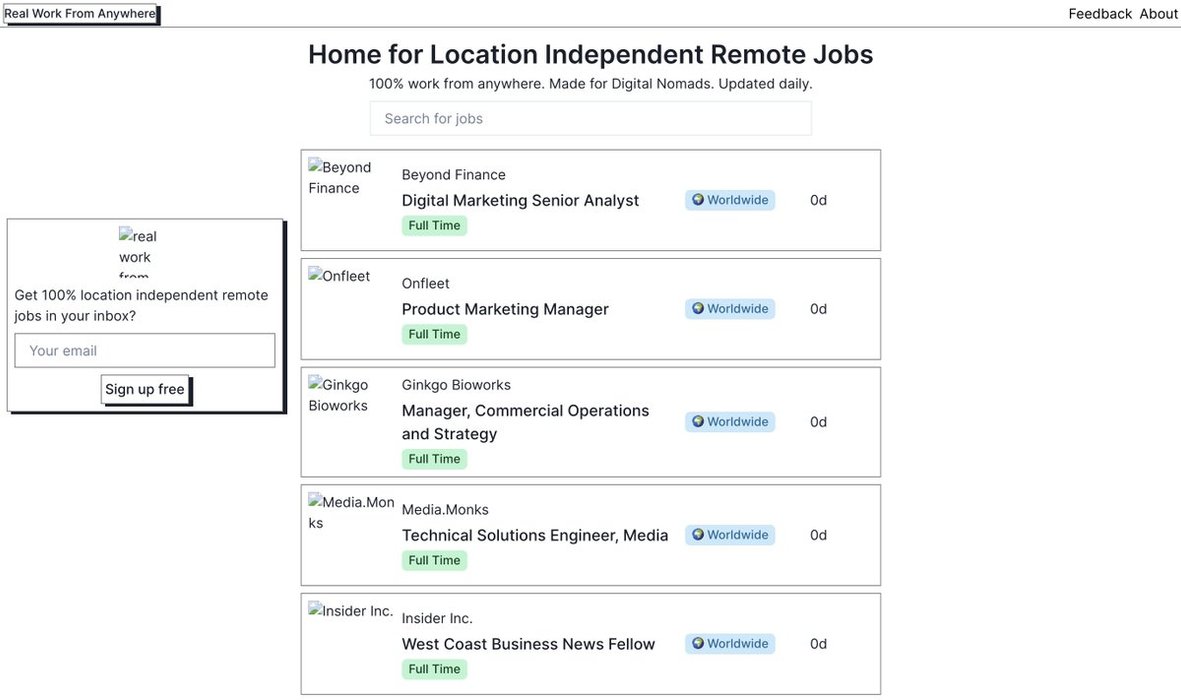This screenshot has height=700, width=1181.
Task: Click the Ginkgo Bioworks logo image
Action: (x=339, y=395)
